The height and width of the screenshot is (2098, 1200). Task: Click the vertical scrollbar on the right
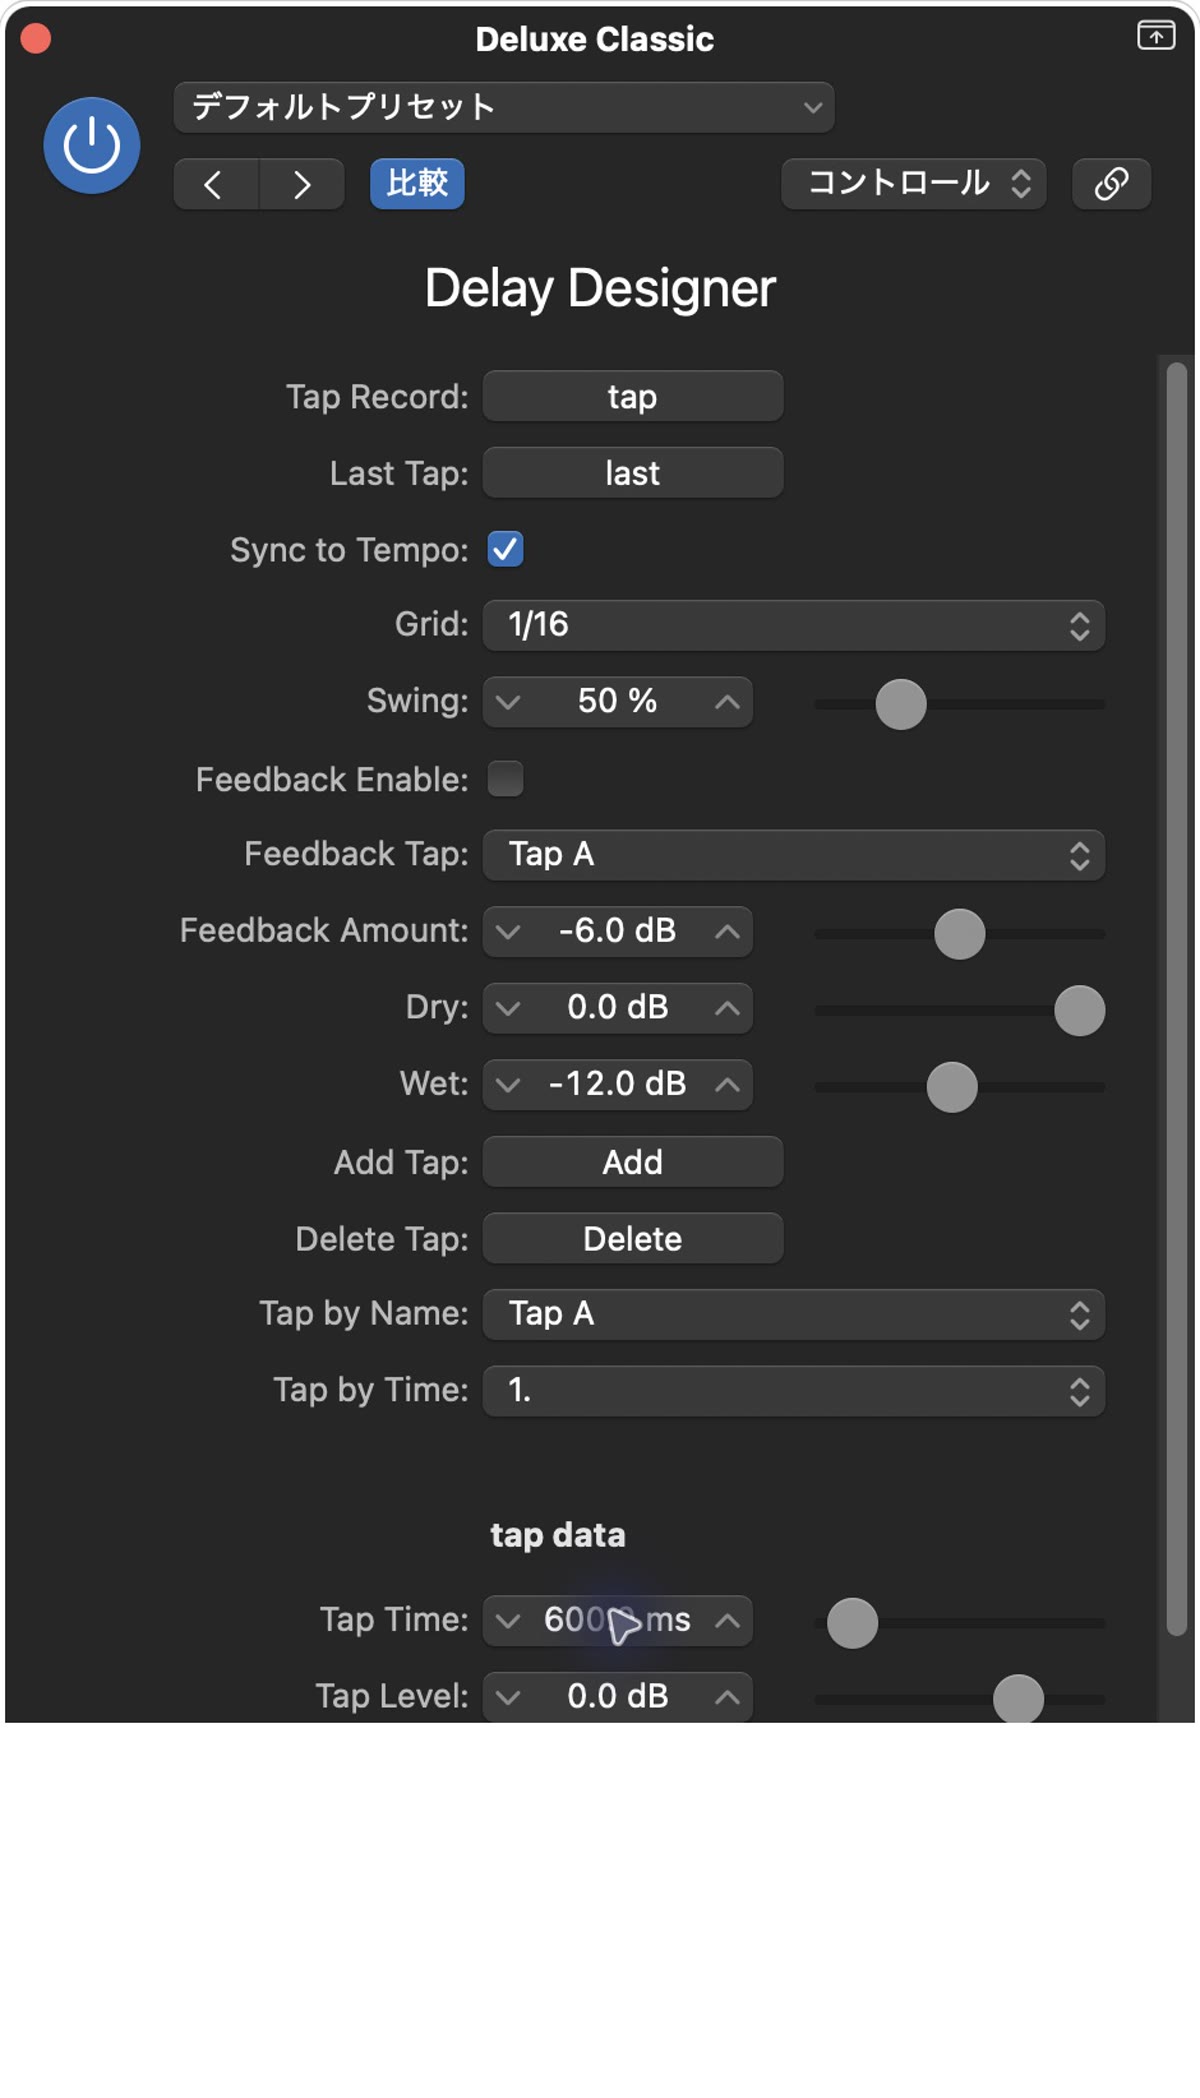pos(1177,1000)
